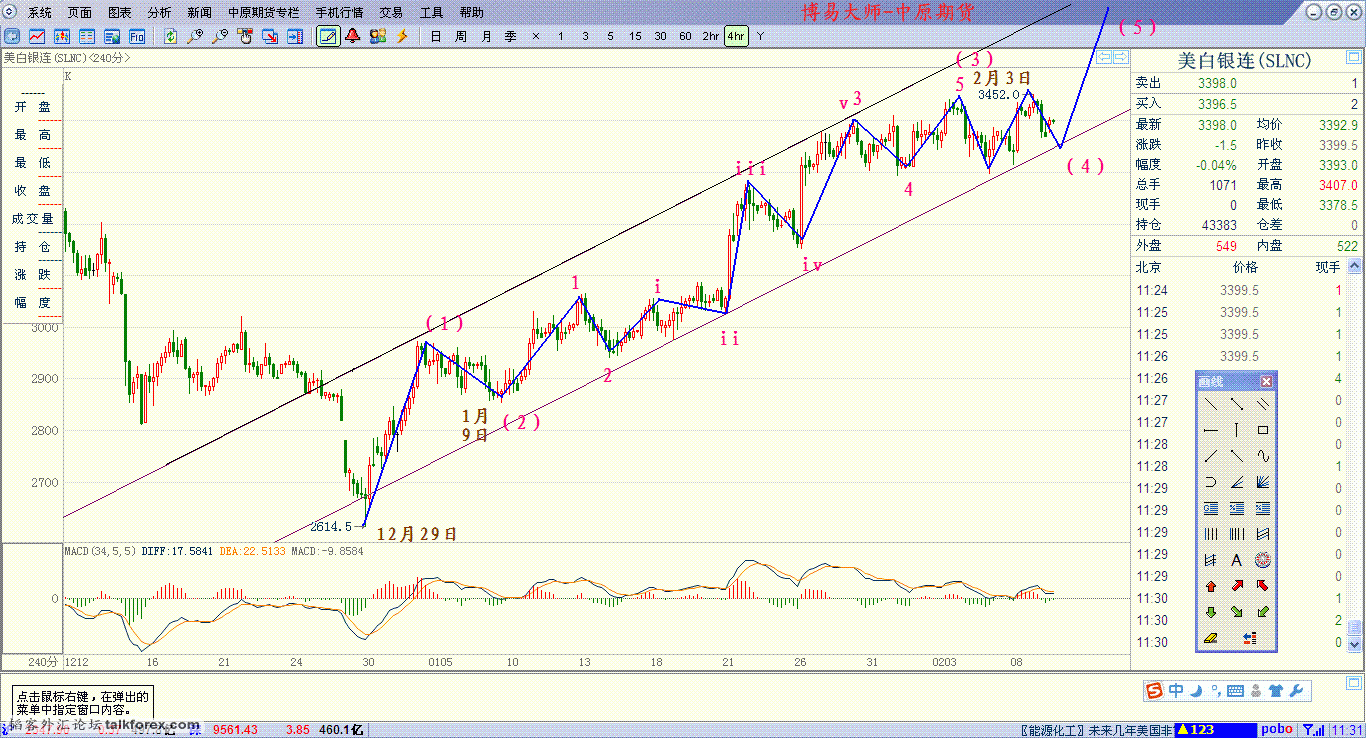The height and width of the screenshot is (738, 1366).
Task: Click the two-people users icon in toolbar
Action: pos(377,36)
